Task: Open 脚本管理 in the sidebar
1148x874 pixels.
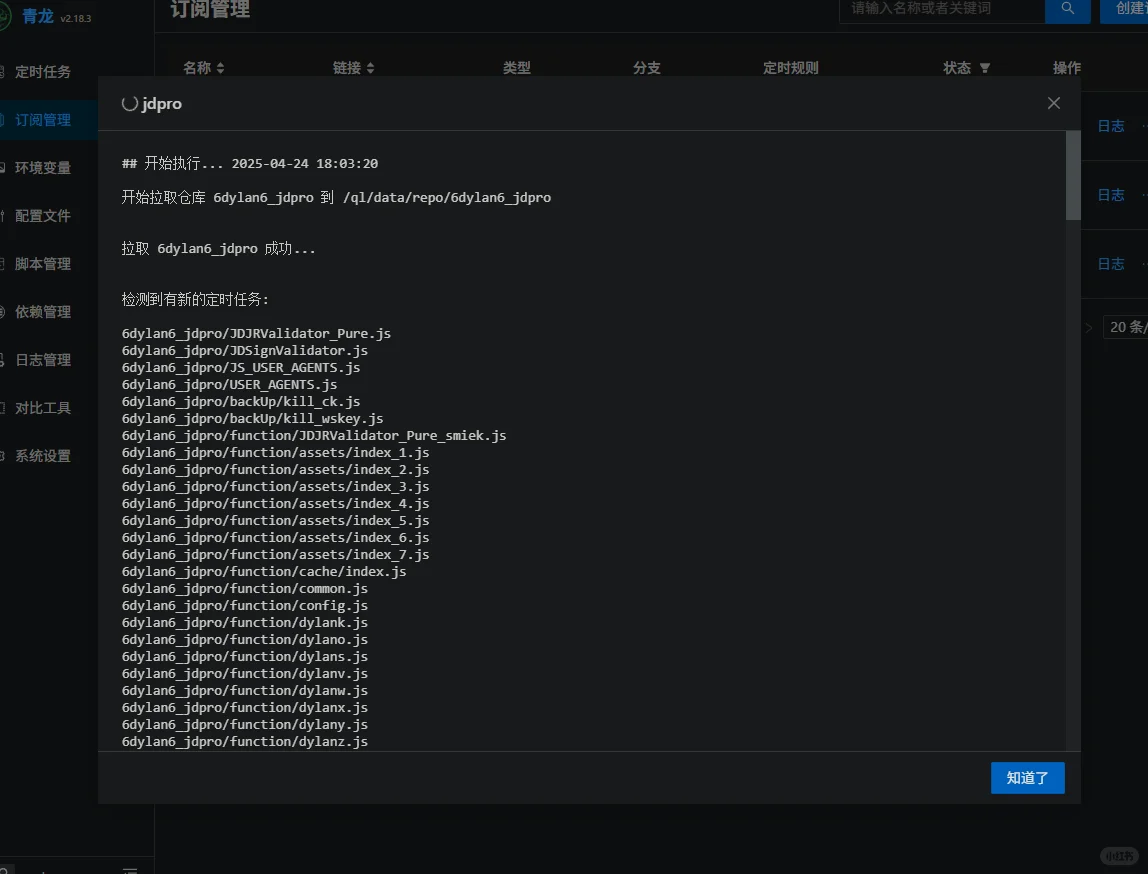Action: click(x=42, y=264)
